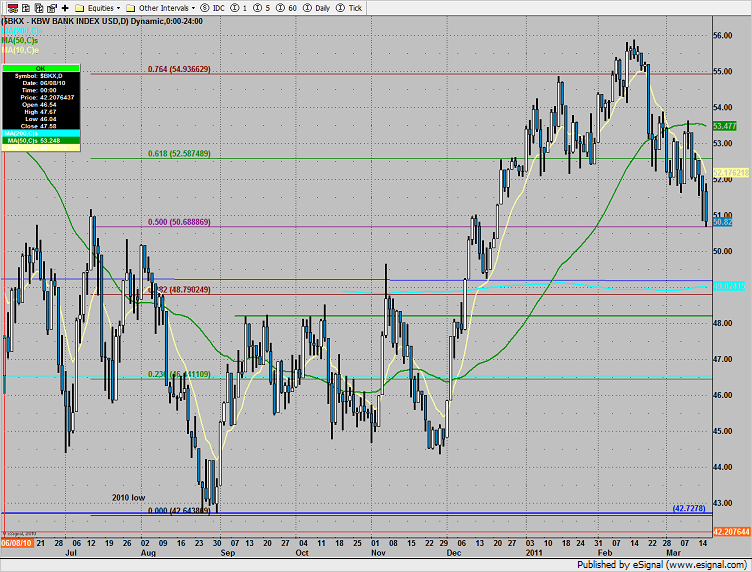752x572 pixels.
Task: Click the Price: 42.2076437 row
Action: [41, 97]
